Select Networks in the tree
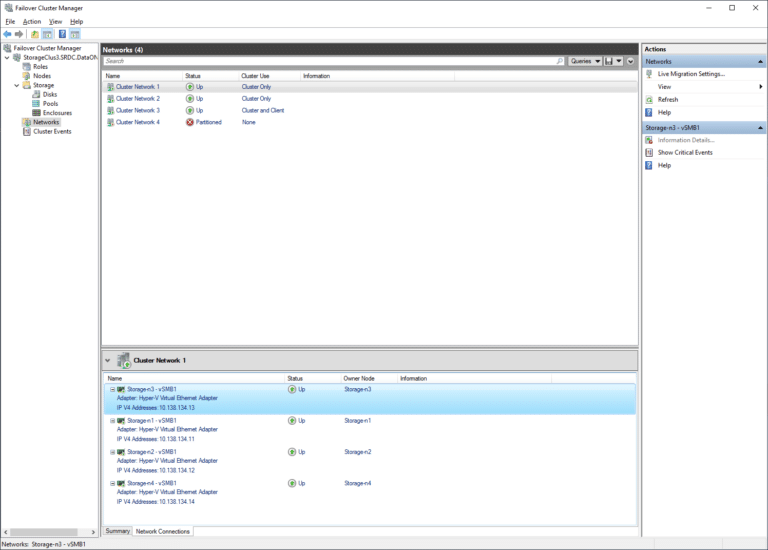 tap(46, 122)
